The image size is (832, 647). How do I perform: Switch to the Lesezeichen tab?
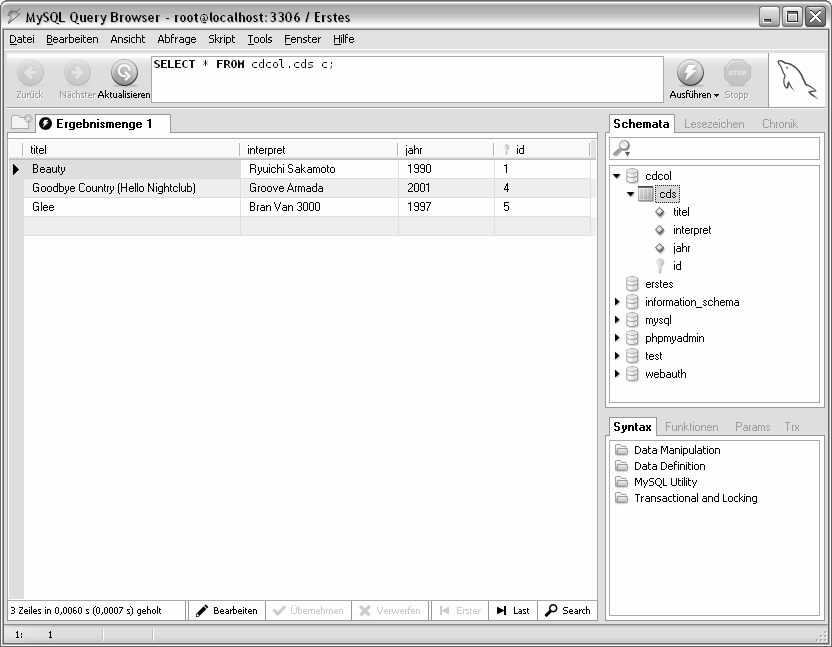click(713, 124)
